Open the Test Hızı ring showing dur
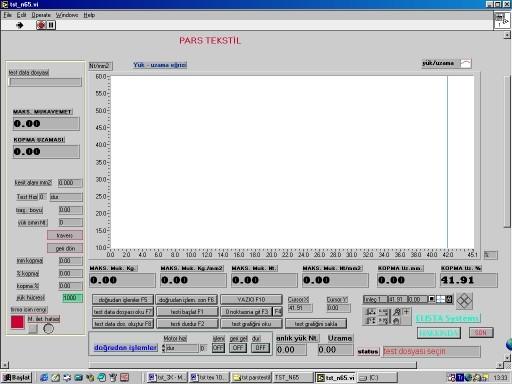The height and width of the screenshot is (384, 512). (66, 197)
